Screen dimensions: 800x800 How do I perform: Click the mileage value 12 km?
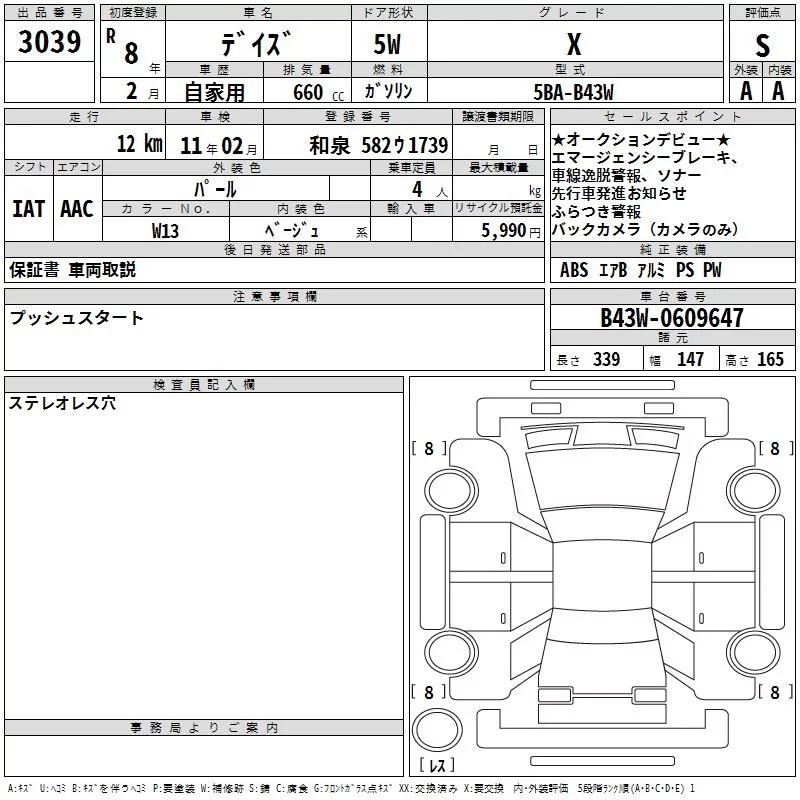[140, 143]
